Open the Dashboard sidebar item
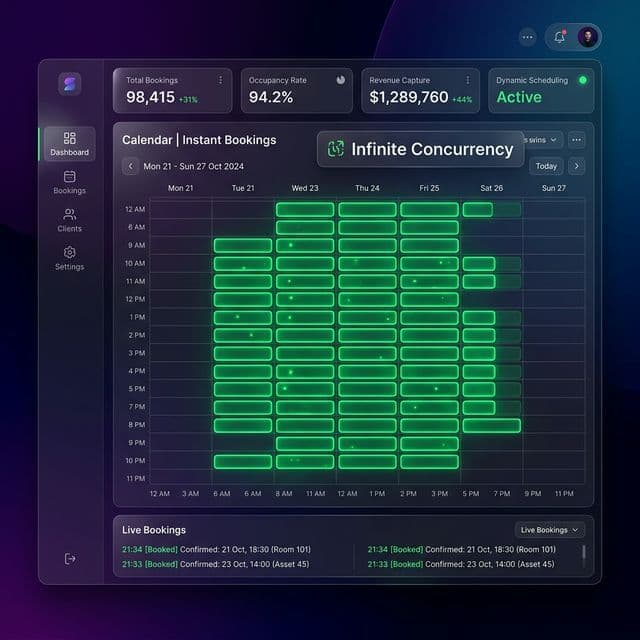 [x=69, y=144]
